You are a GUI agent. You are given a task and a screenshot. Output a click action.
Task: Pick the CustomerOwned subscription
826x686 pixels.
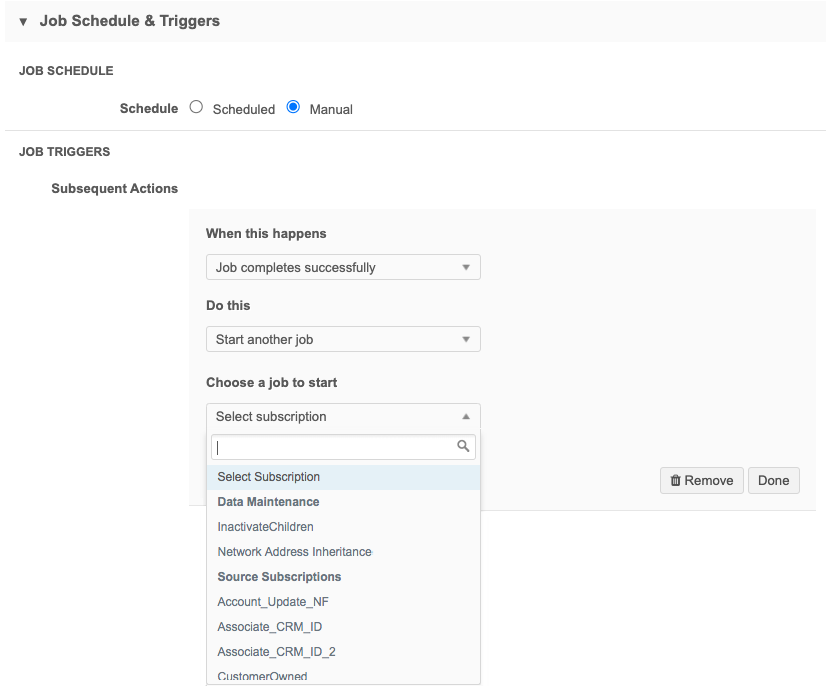tap(262, 676)
